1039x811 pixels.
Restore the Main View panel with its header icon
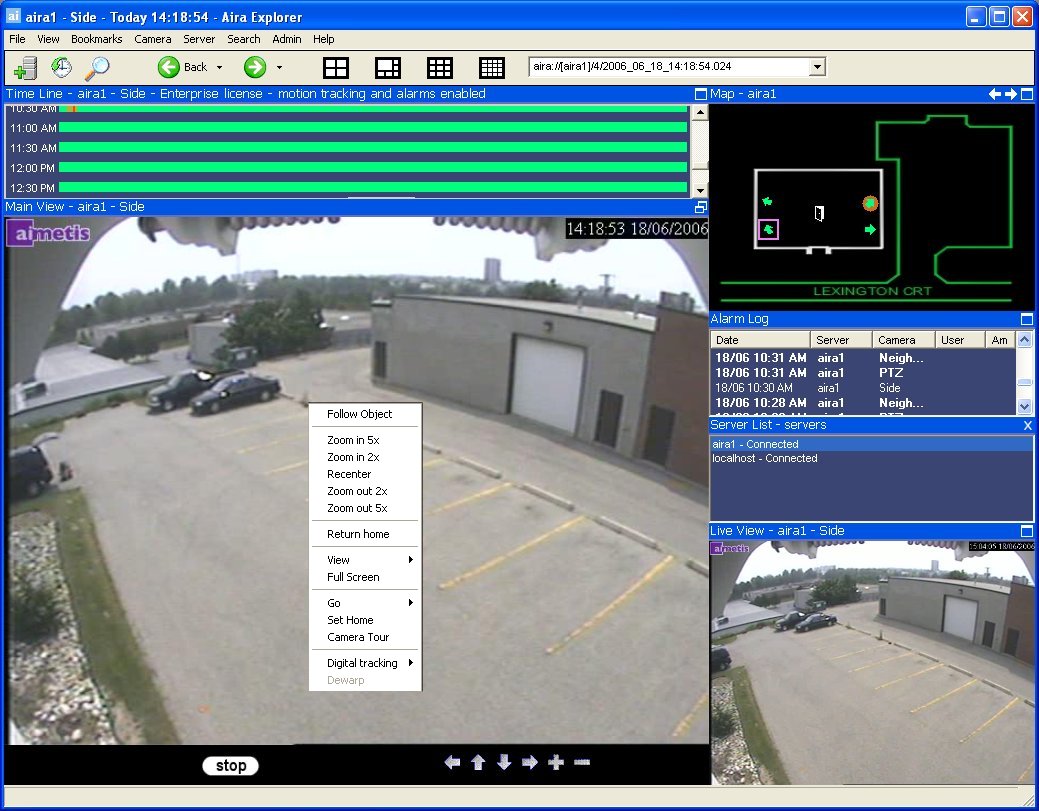(700, 207)
